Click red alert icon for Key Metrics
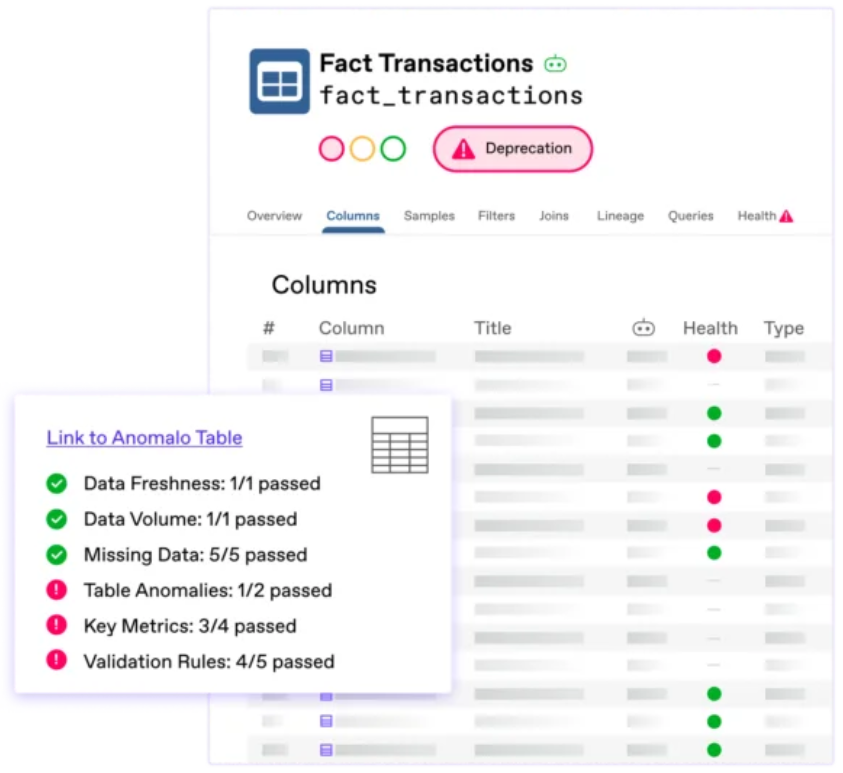The image size is (843, 773). pyautogui.click(x=56, y=625)
